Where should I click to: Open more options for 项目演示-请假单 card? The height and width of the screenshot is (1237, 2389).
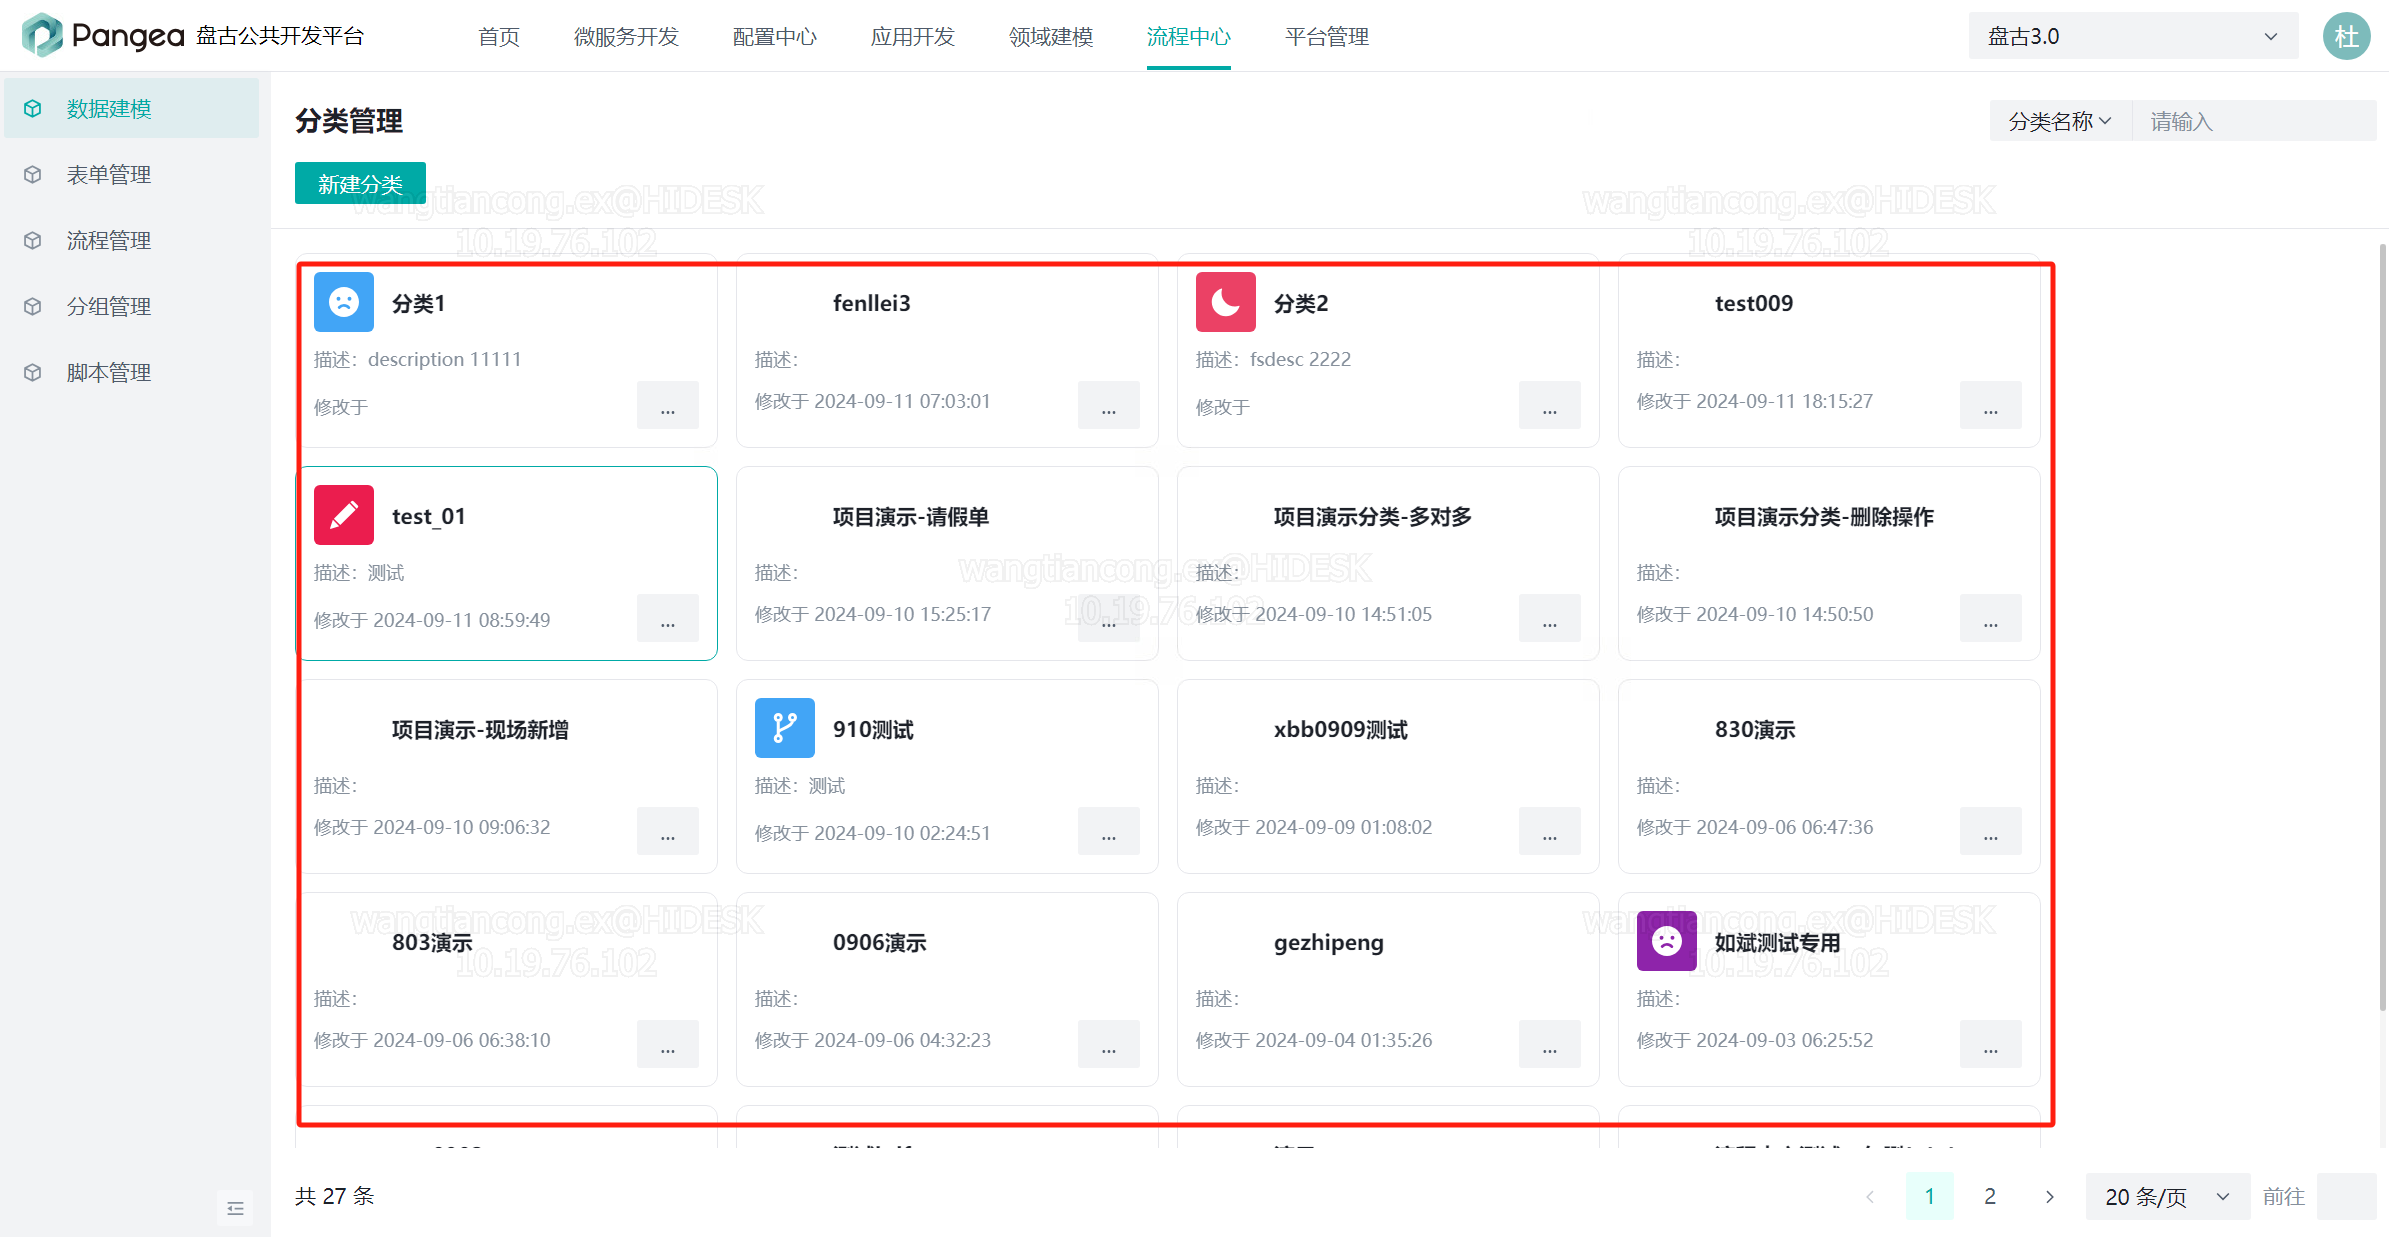point(1109,618)
